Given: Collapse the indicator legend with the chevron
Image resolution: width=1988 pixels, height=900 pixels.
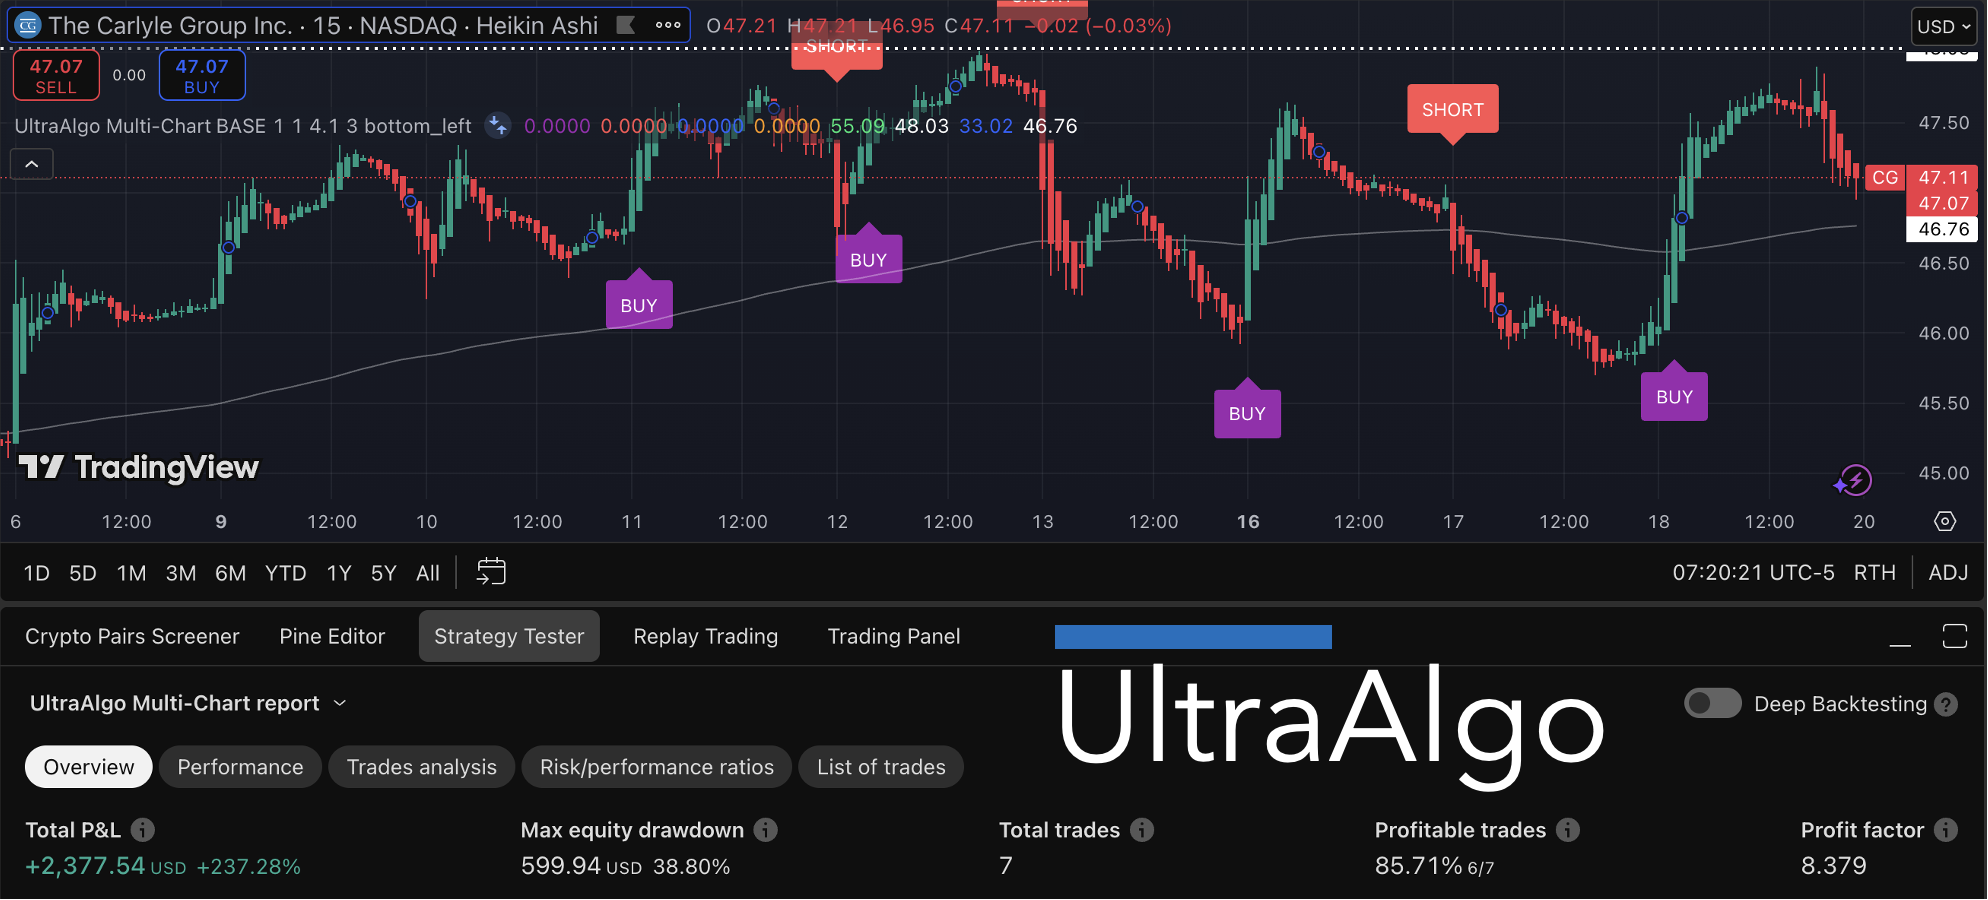Looking at the screenshot, I should tap(32, 164).
